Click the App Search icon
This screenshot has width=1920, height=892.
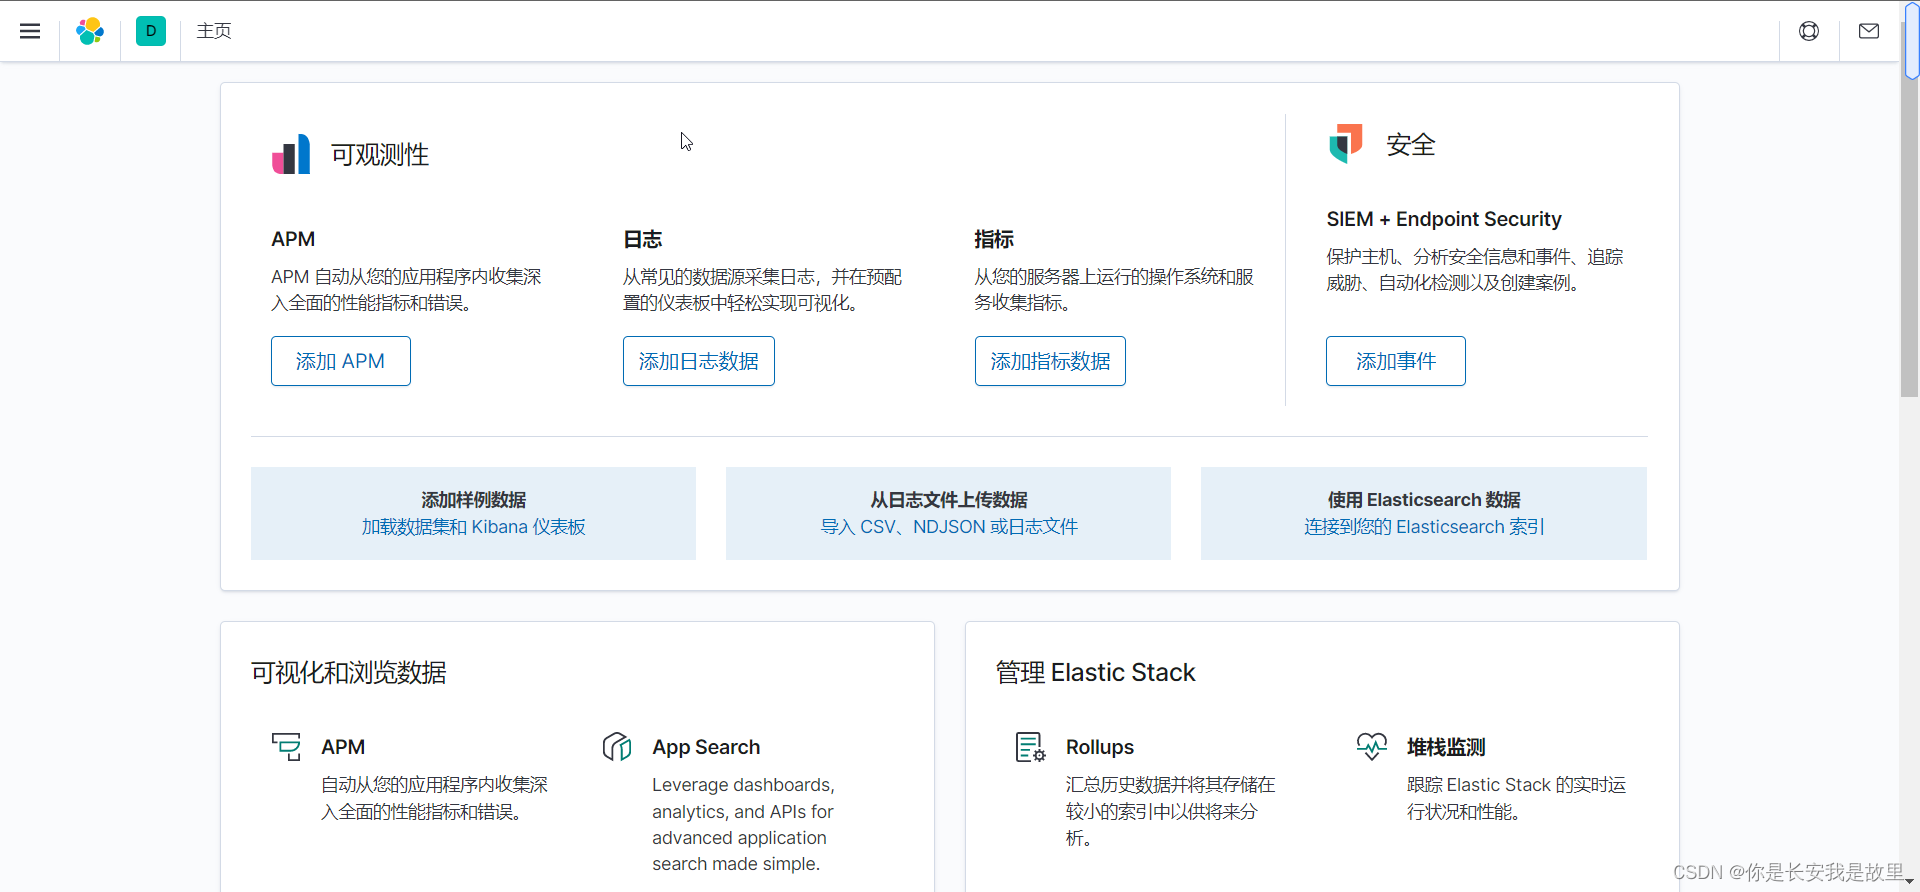tap(617, 746)
